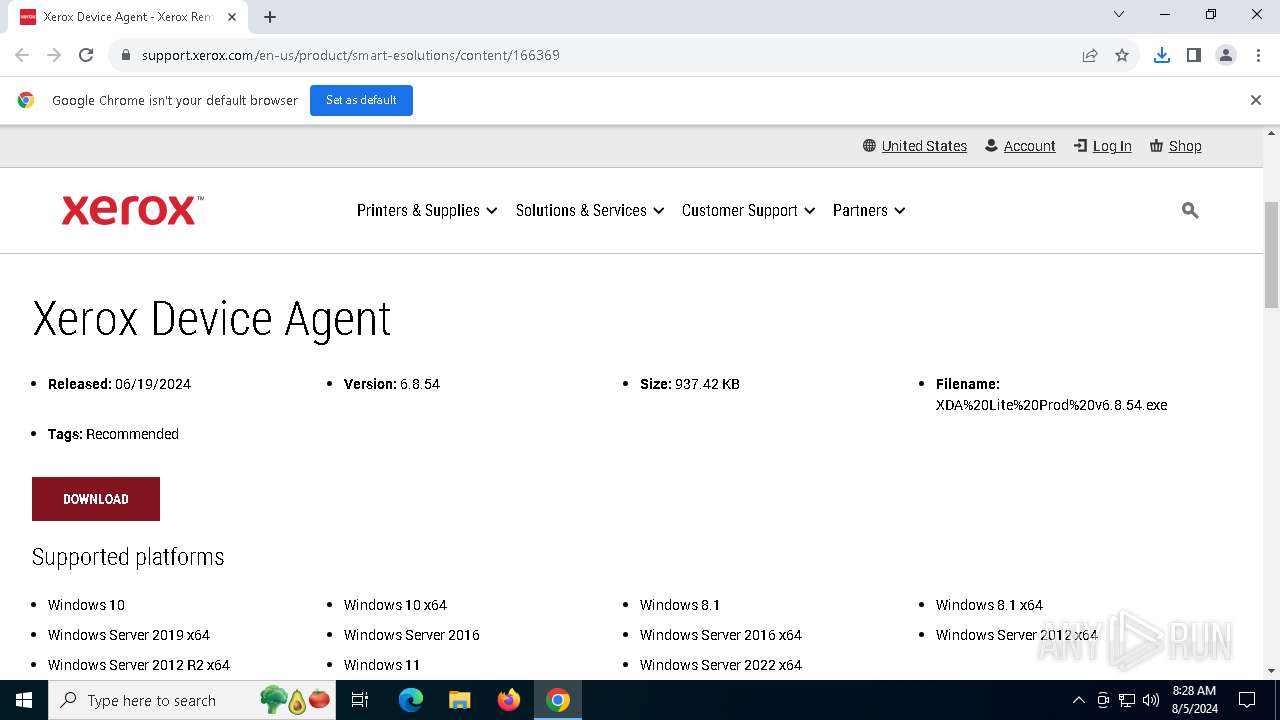1280x720 pixels.
Task: Open a new tab with plus button
Action: [270, 17]
